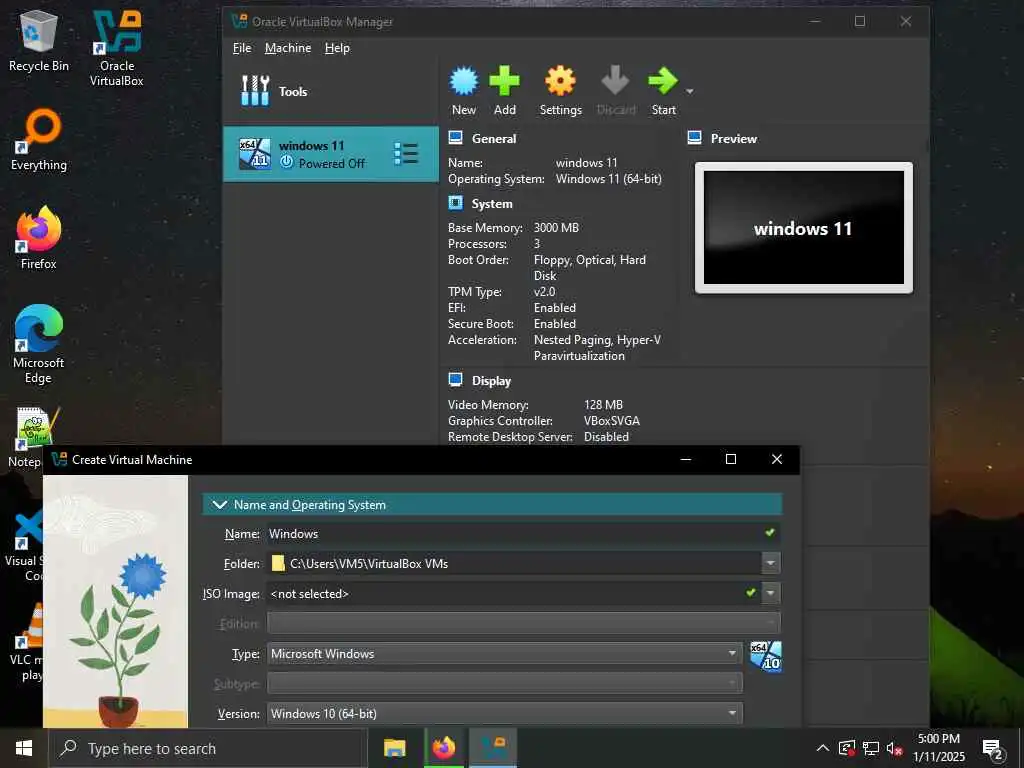Open the ISO Image dropdown arrow

coord(771,593)
